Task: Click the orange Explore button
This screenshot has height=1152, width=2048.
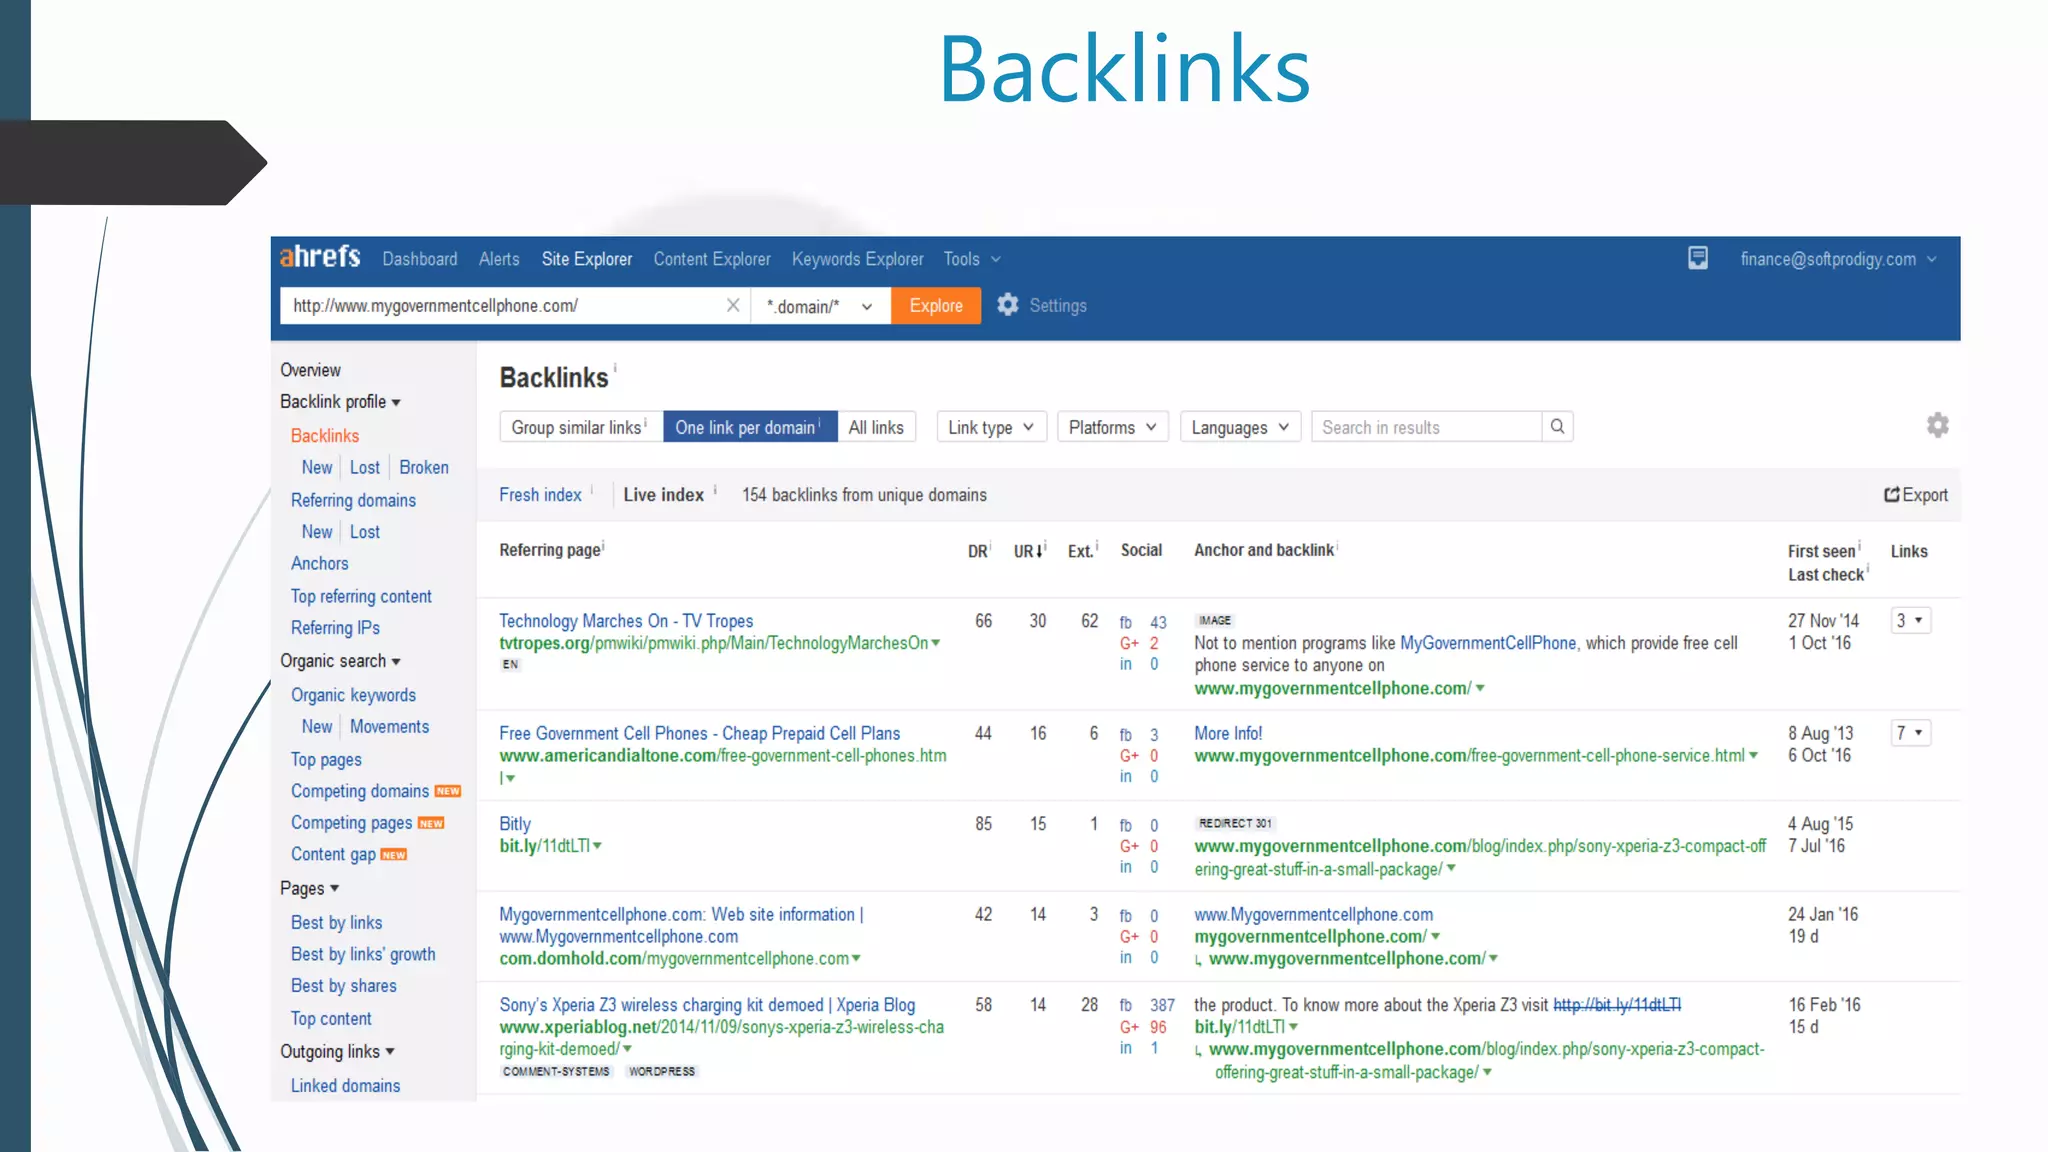Action: pyautogui.click(x=936, y=306)
